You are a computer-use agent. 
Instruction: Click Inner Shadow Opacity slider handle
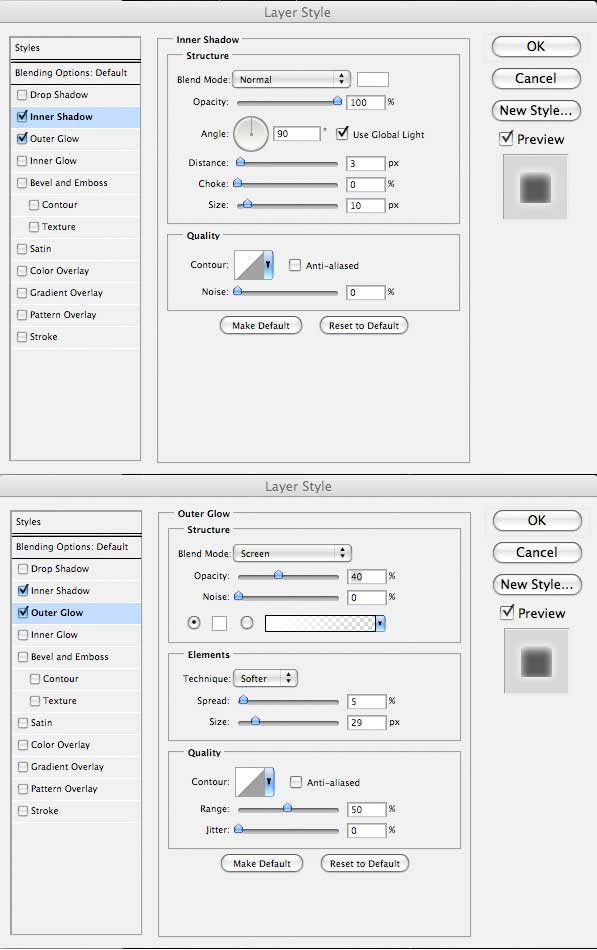[x=338, y=101]
